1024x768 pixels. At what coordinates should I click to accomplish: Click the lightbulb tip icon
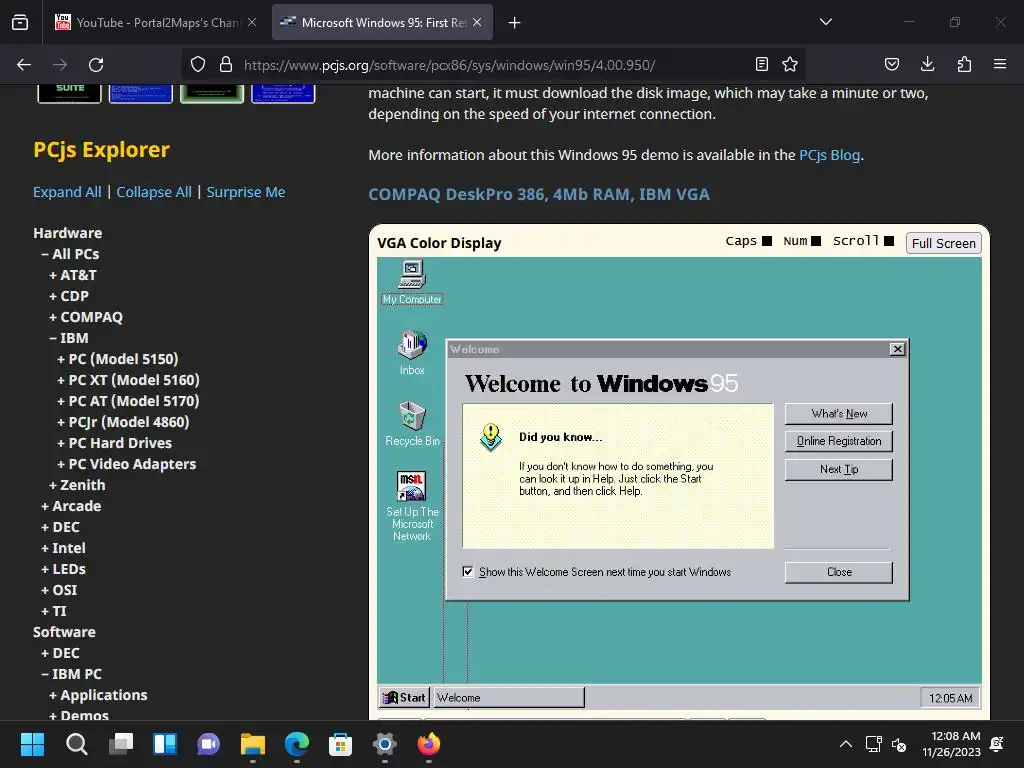coord(490,437)
